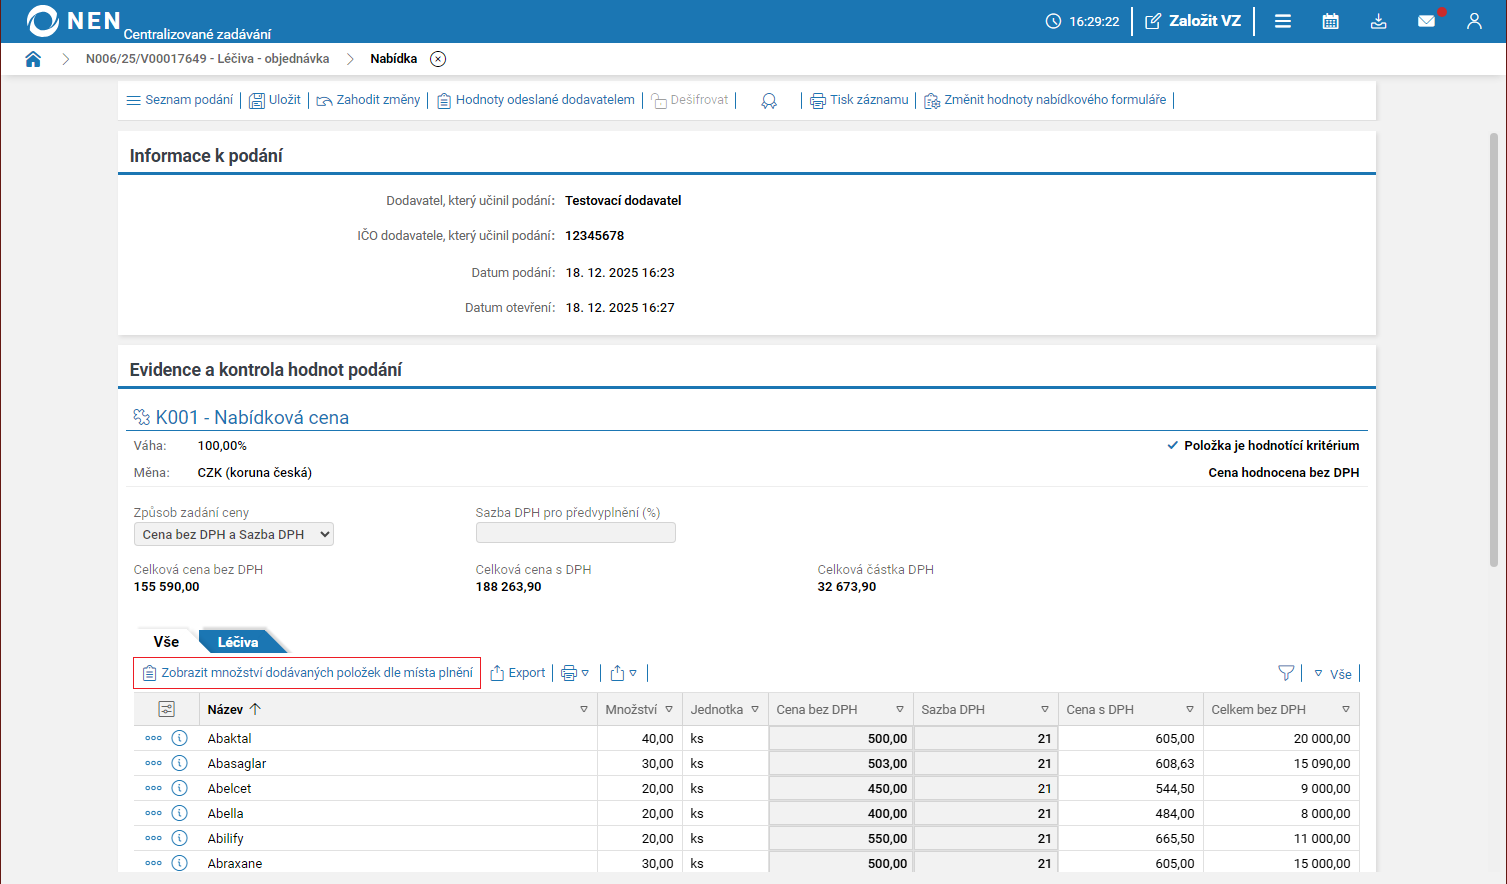1507x884 pixels.
Task: Click Zobrazit množství dodávaných položek dle místa plnění
Action: (307, 673)
